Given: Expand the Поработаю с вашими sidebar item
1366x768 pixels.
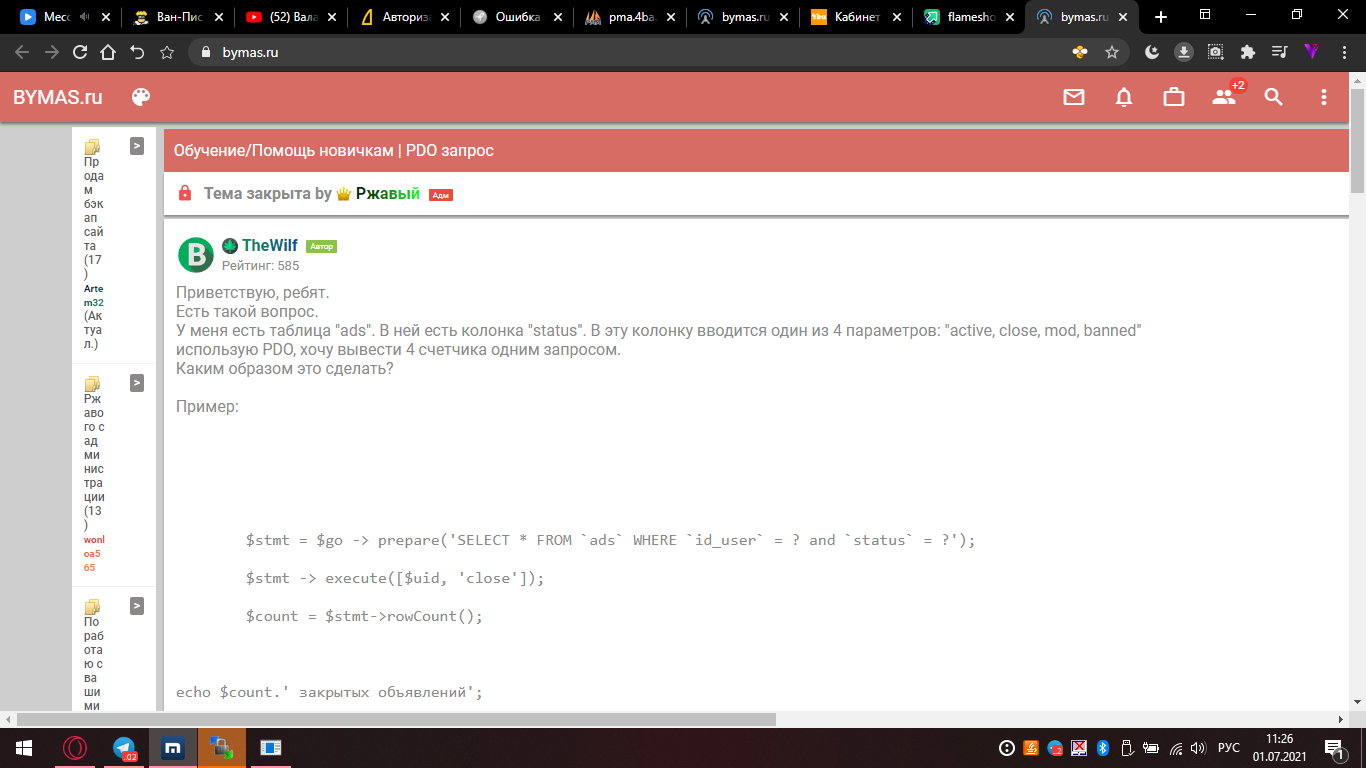Looking at the screenshot, I should pyautogui.click(x=137, y=606).
